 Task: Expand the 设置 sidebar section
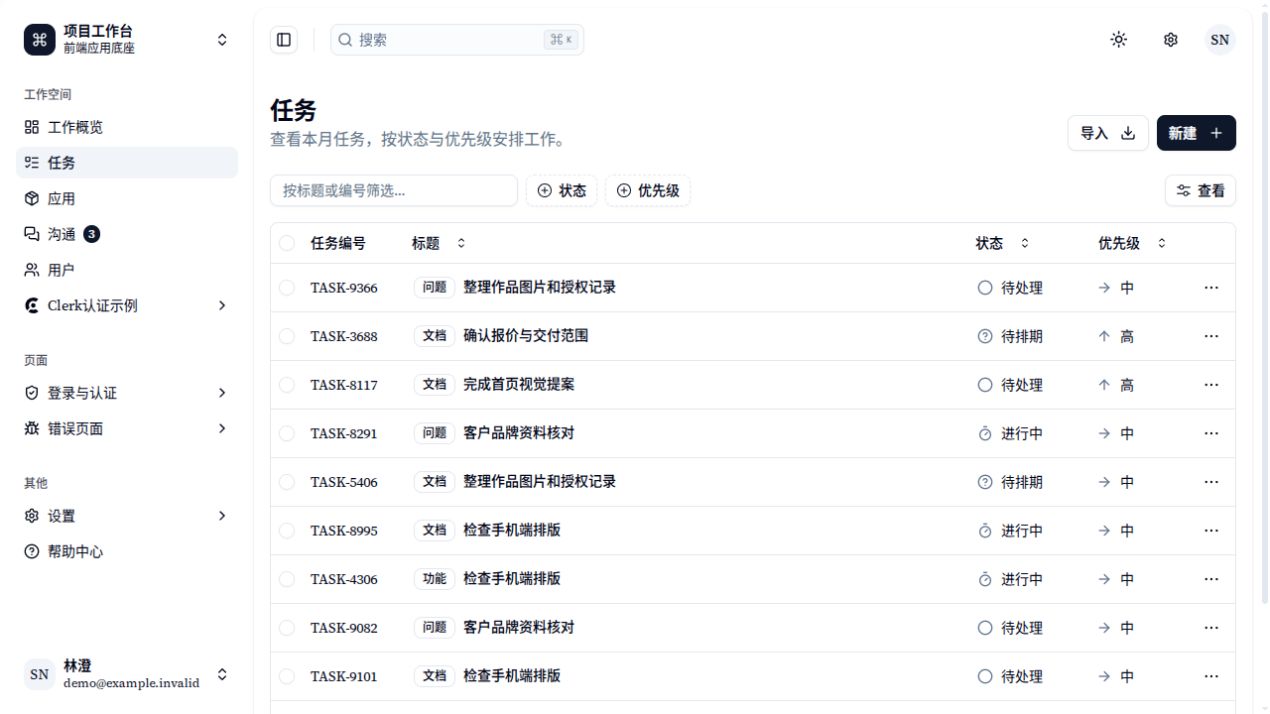127,516
